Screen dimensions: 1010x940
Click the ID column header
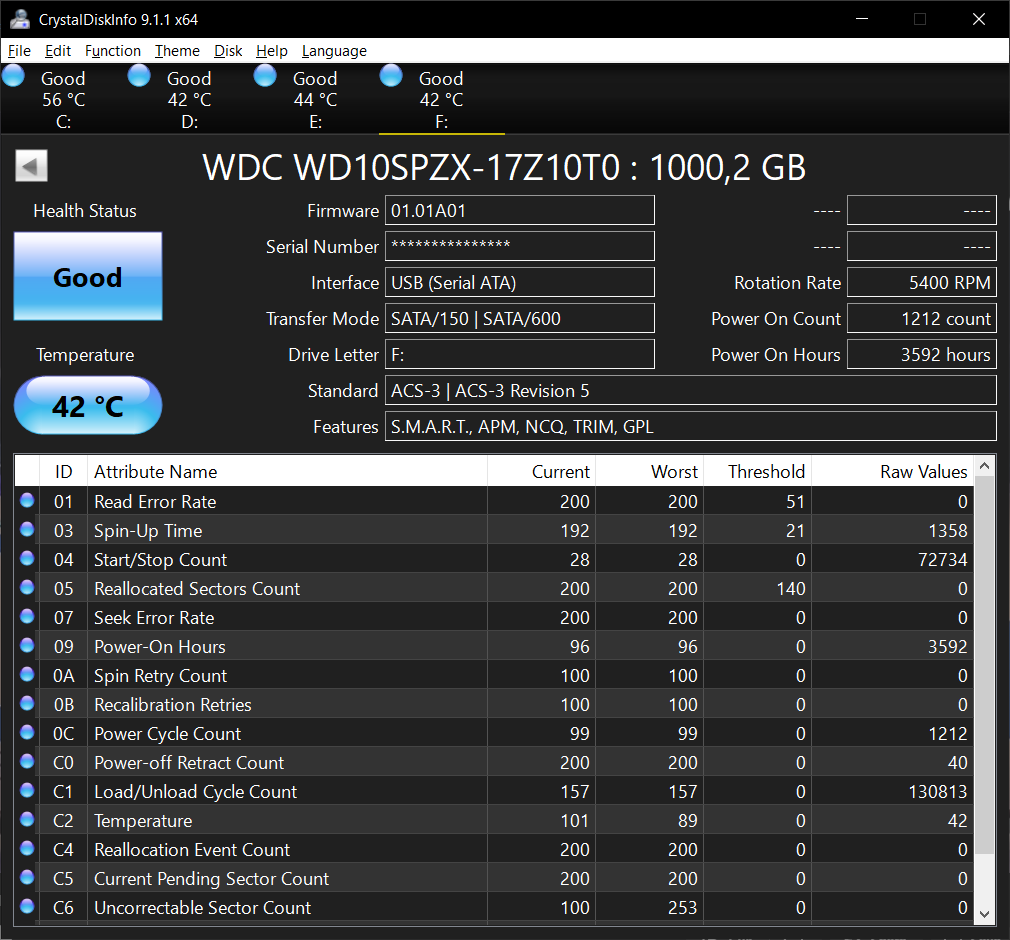[63, 472]
